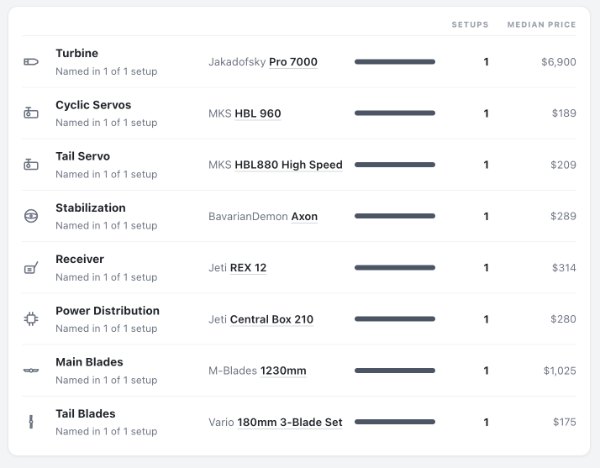The width and height of the screenshot is (600, 468).
Task: Click the Receiver row icon
Action: (31, 267)
